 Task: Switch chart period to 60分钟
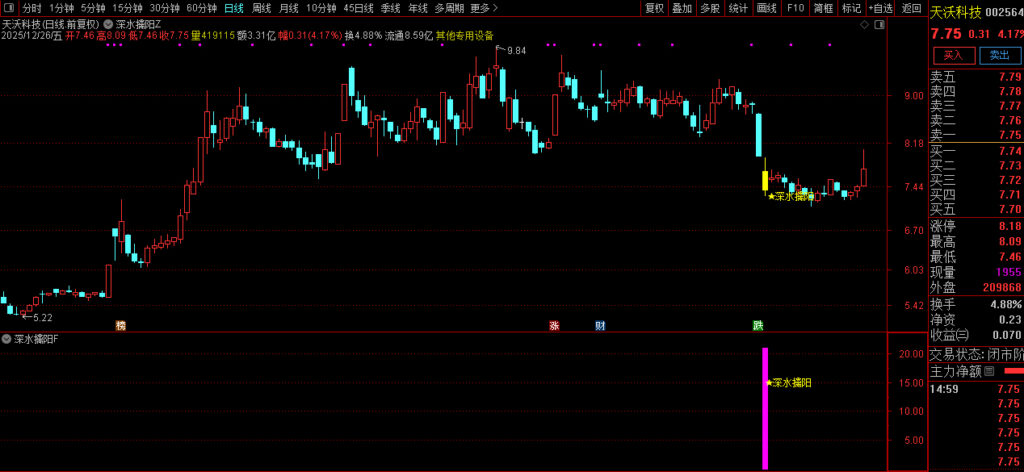click(x=203, y=7)
